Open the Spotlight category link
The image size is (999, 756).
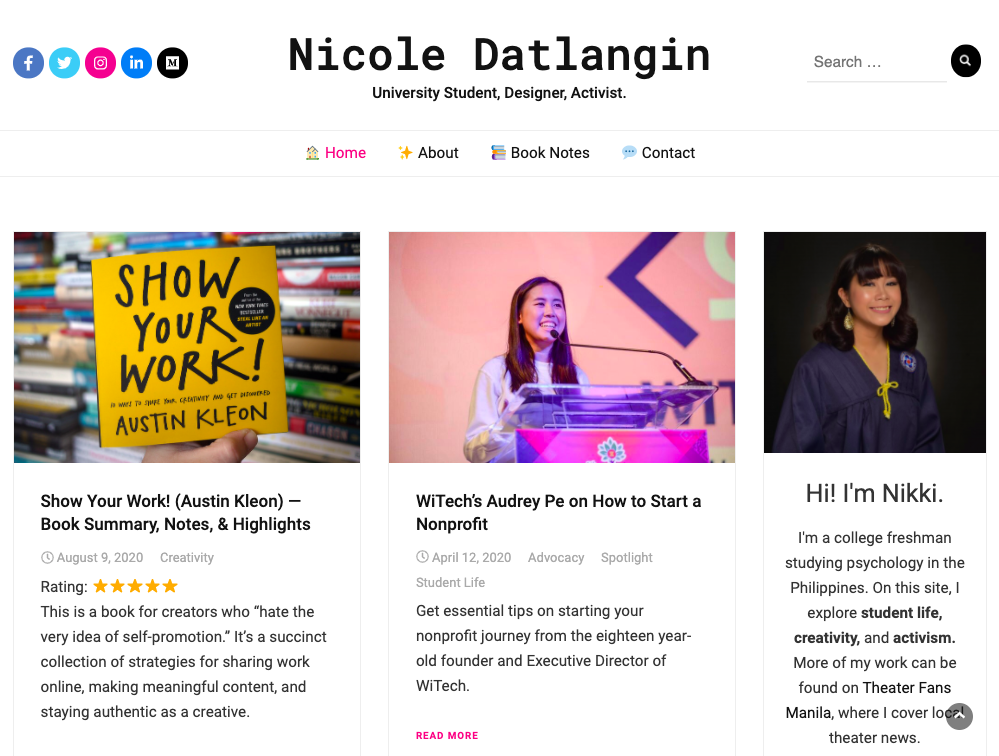627,557
